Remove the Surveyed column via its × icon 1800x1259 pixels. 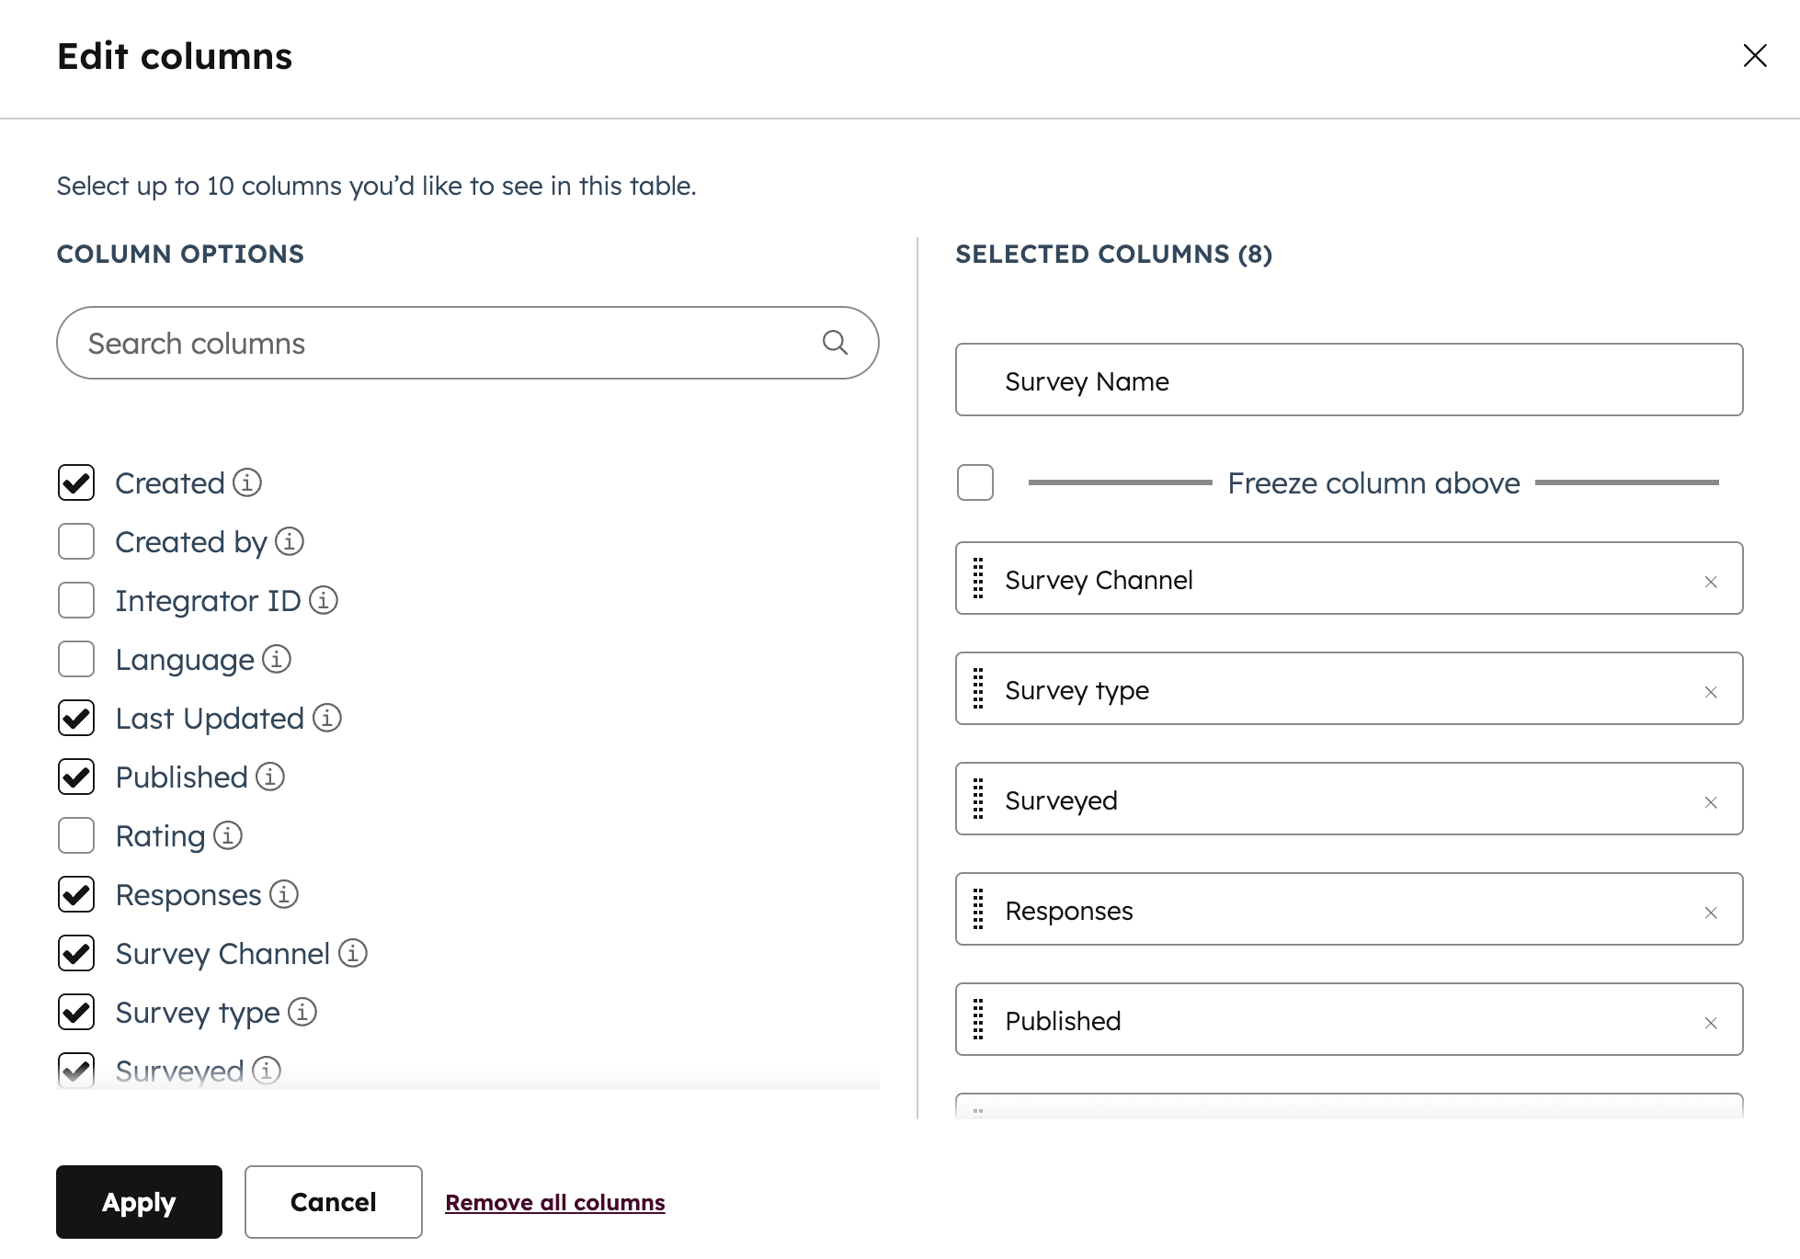coord(1711,801)
